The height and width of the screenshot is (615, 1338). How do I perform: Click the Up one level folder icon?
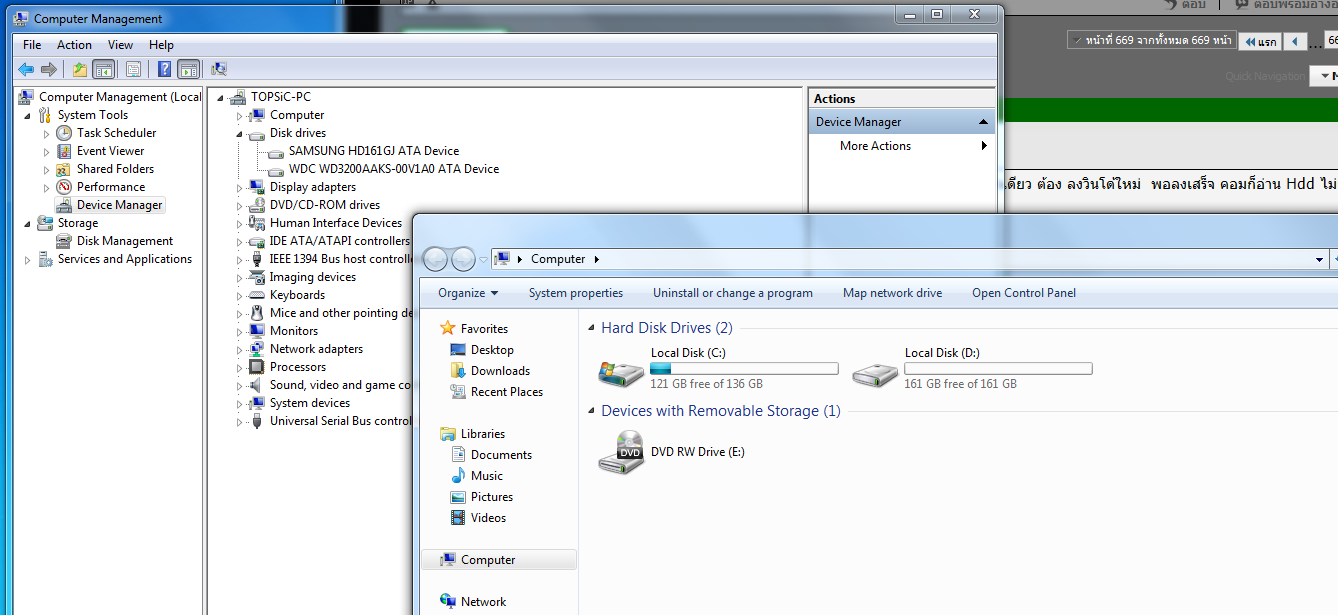tap(80, 70)
